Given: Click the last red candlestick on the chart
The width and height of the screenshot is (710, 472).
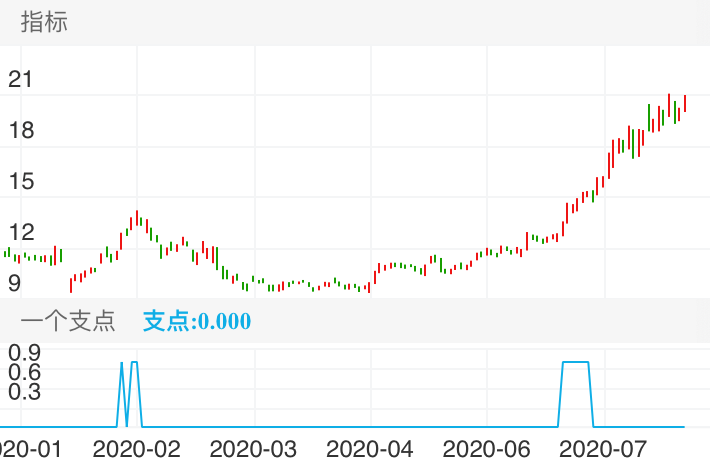Looking at the screenshot, I should (x=685, y=103).
